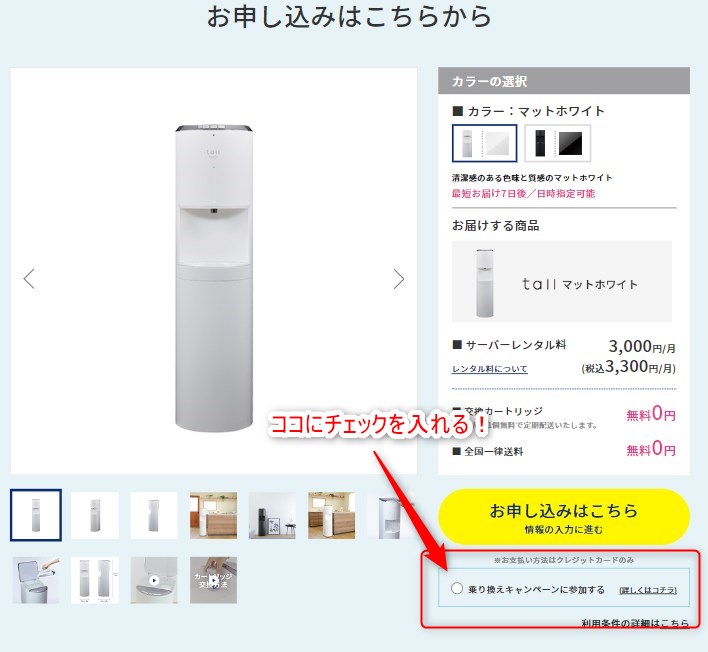
Task: Open the 詳しくはコチラ campaign details link
Action: tap(648, 590)
